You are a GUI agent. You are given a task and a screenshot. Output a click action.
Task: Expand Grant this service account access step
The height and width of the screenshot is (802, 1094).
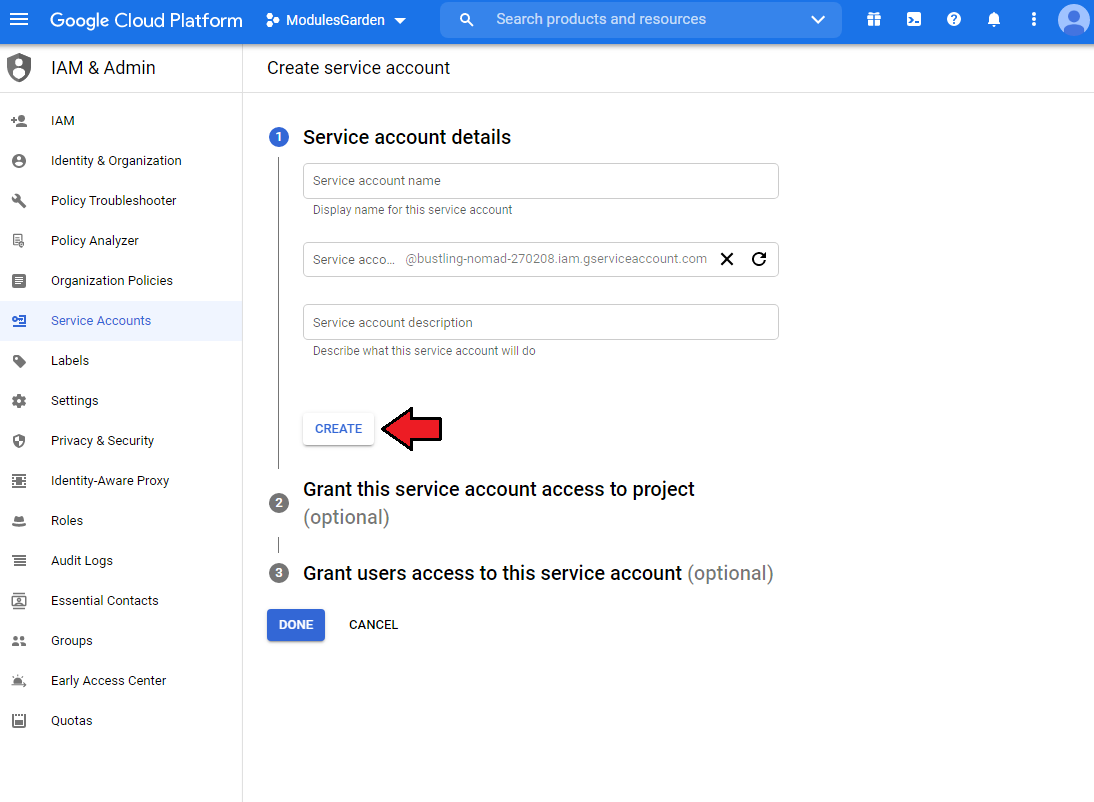point(498,503)
